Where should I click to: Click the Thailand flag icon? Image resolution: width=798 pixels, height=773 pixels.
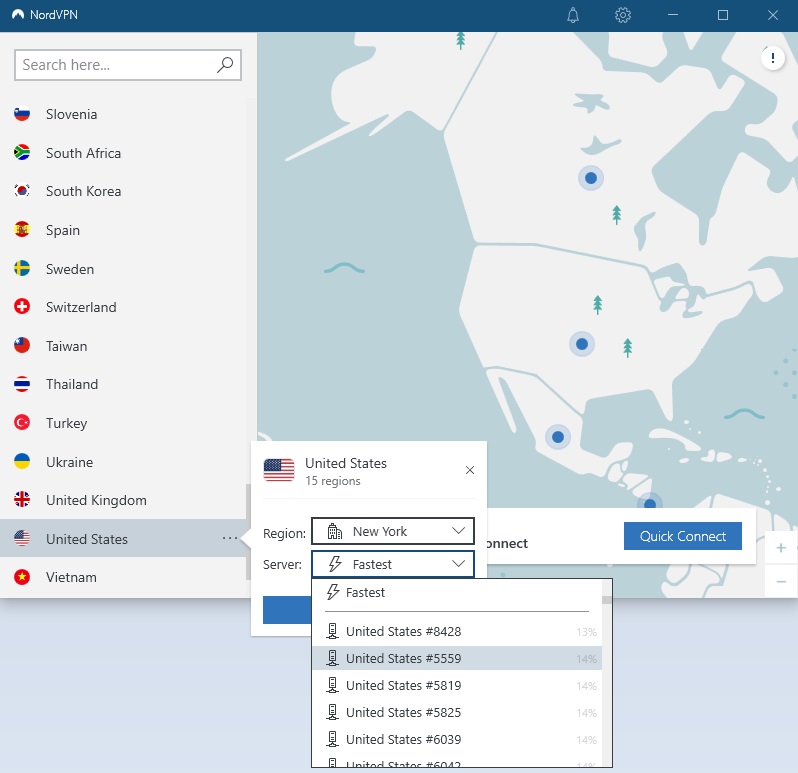[x=22, y=384]
